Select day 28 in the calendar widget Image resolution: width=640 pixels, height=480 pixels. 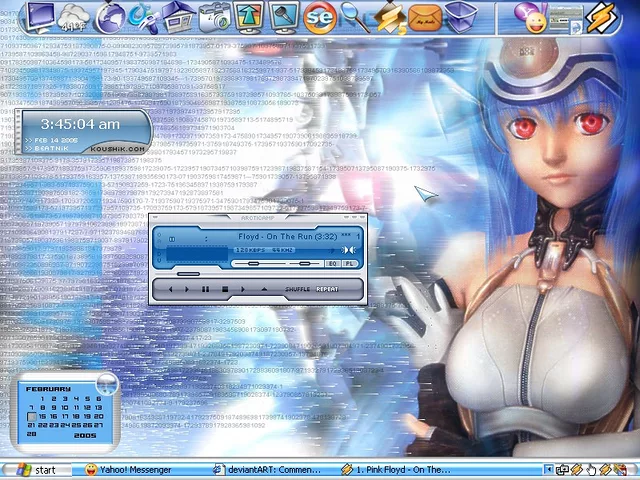coord(31,434)
